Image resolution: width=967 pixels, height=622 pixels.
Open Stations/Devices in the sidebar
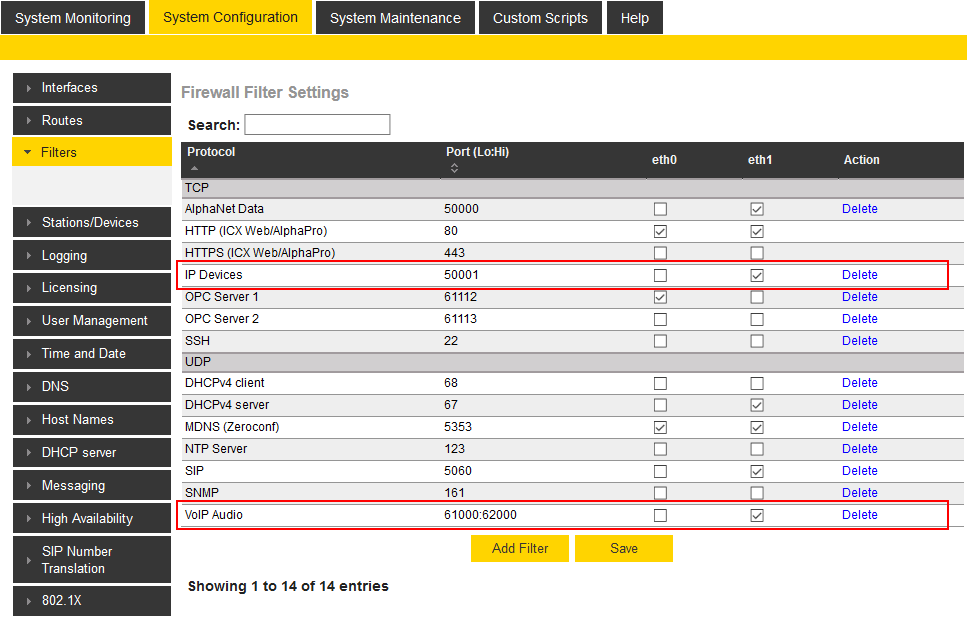click(90, 223)
